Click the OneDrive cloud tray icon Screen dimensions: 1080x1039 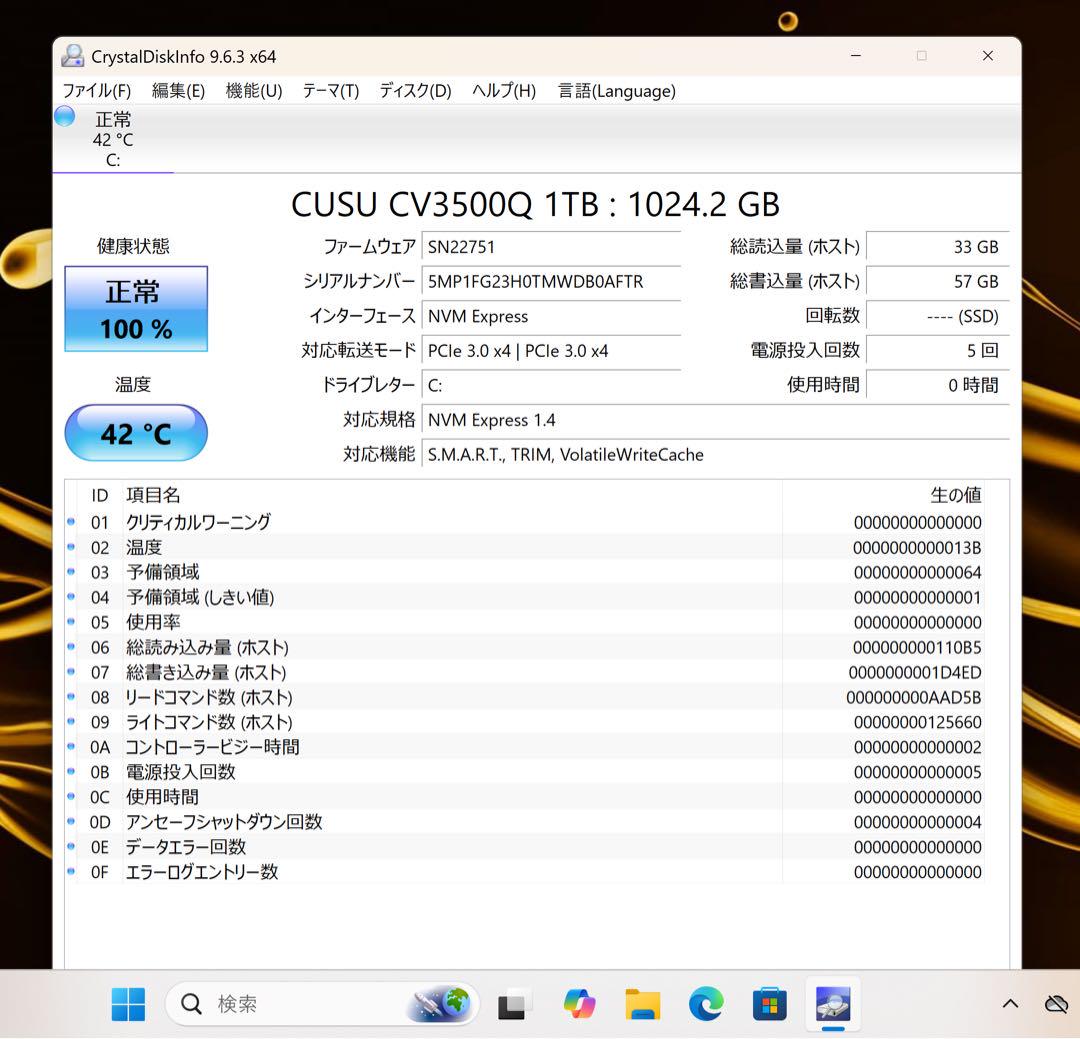(x=1057, y=1004)
